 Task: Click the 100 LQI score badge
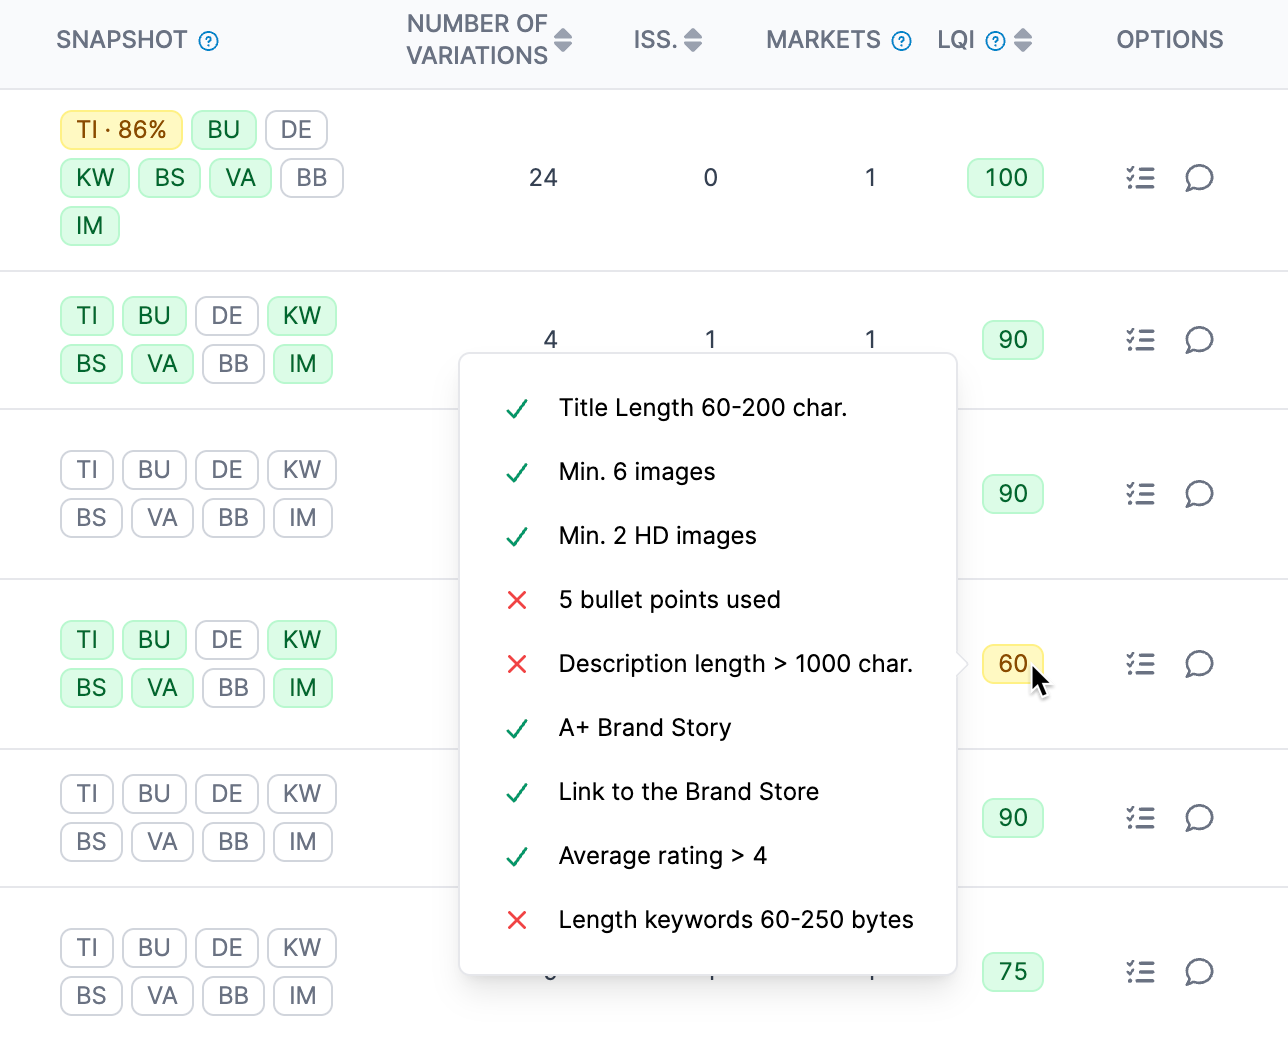pyautogui.click(x=1005, y=177)
